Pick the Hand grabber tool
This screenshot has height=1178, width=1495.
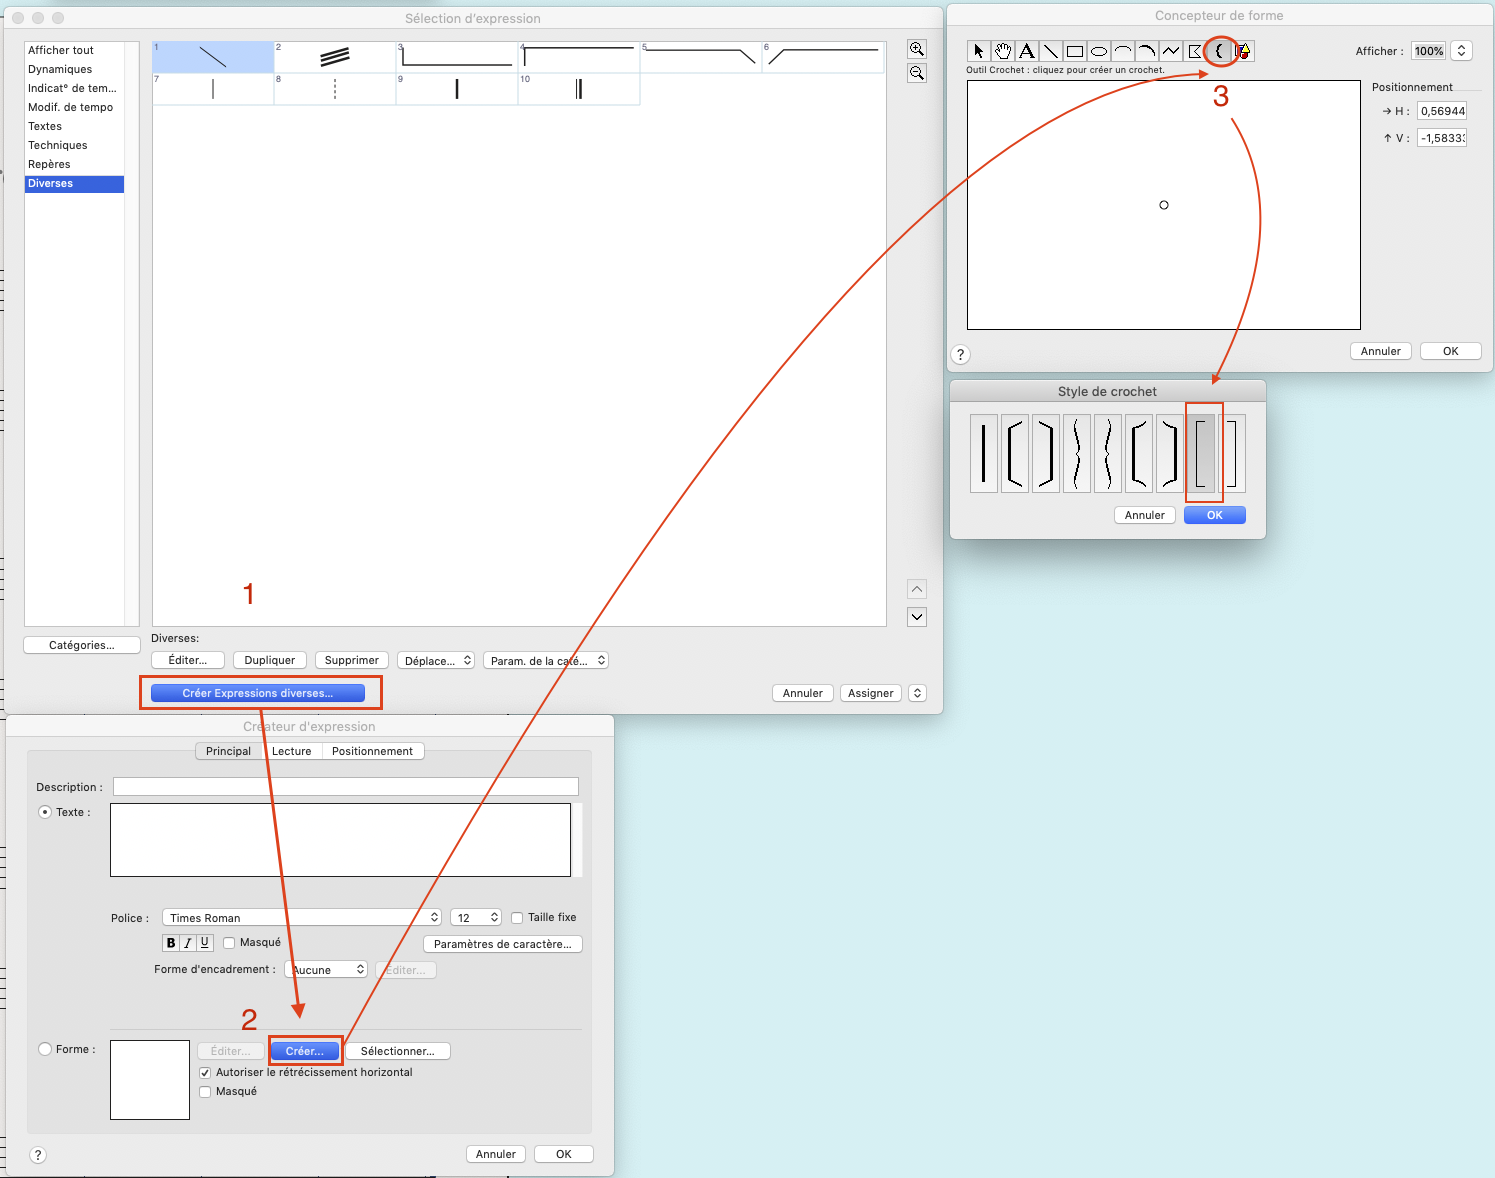point(1003,51)
